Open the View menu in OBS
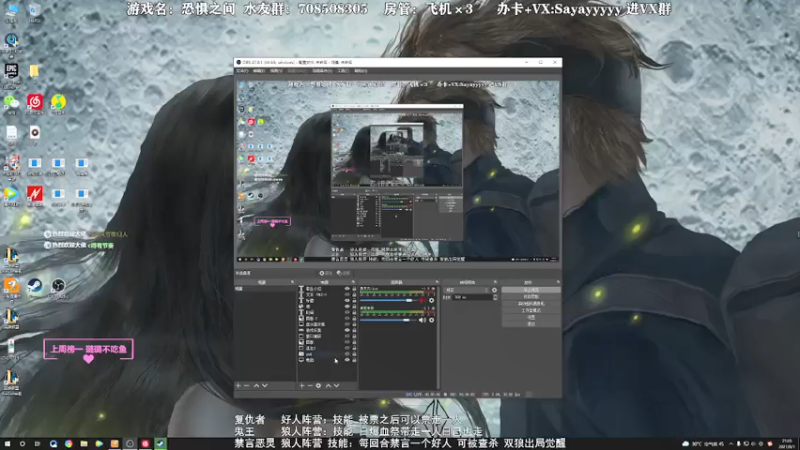This screenshot has height=450, width=800. 276,71
